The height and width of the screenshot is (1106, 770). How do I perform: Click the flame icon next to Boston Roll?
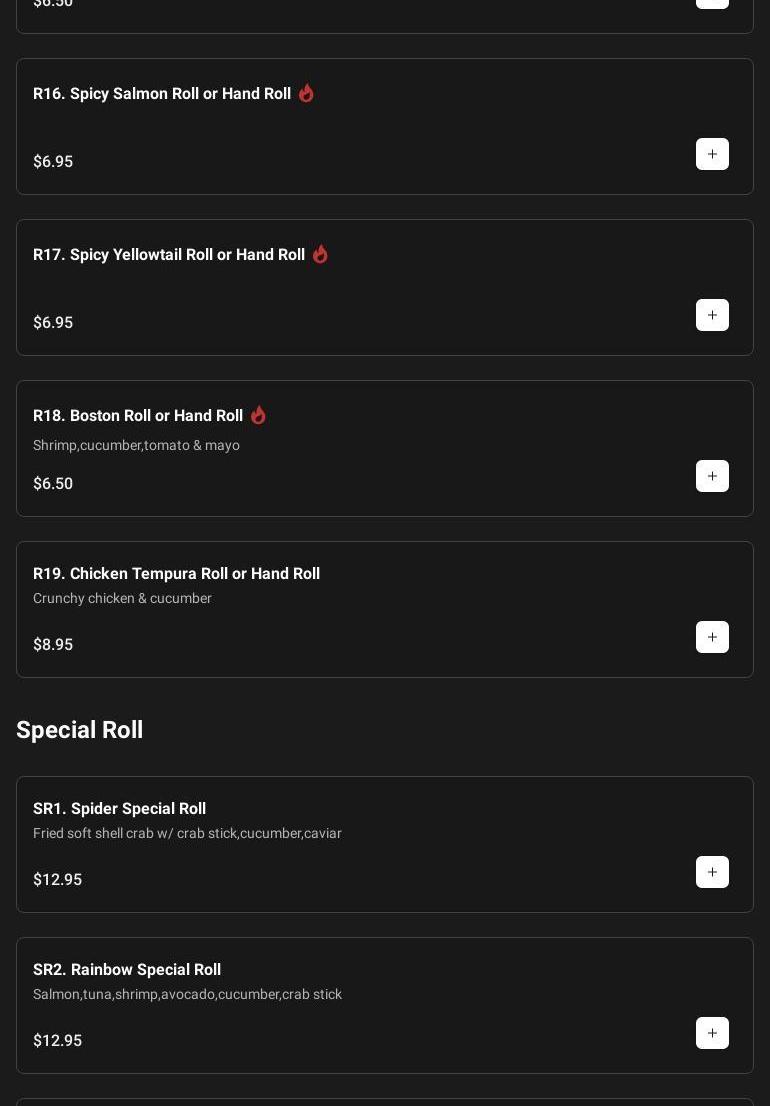[x=258, y=415]
